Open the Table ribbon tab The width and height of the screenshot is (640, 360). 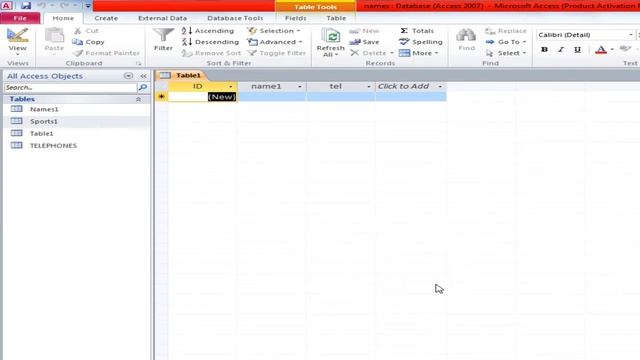click(336, 18)
